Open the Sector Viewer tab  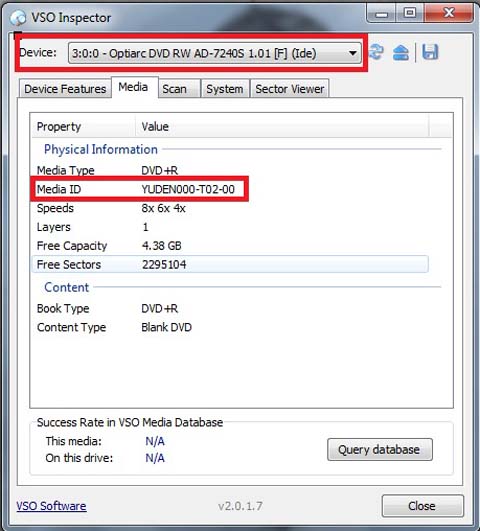(290, 89)
